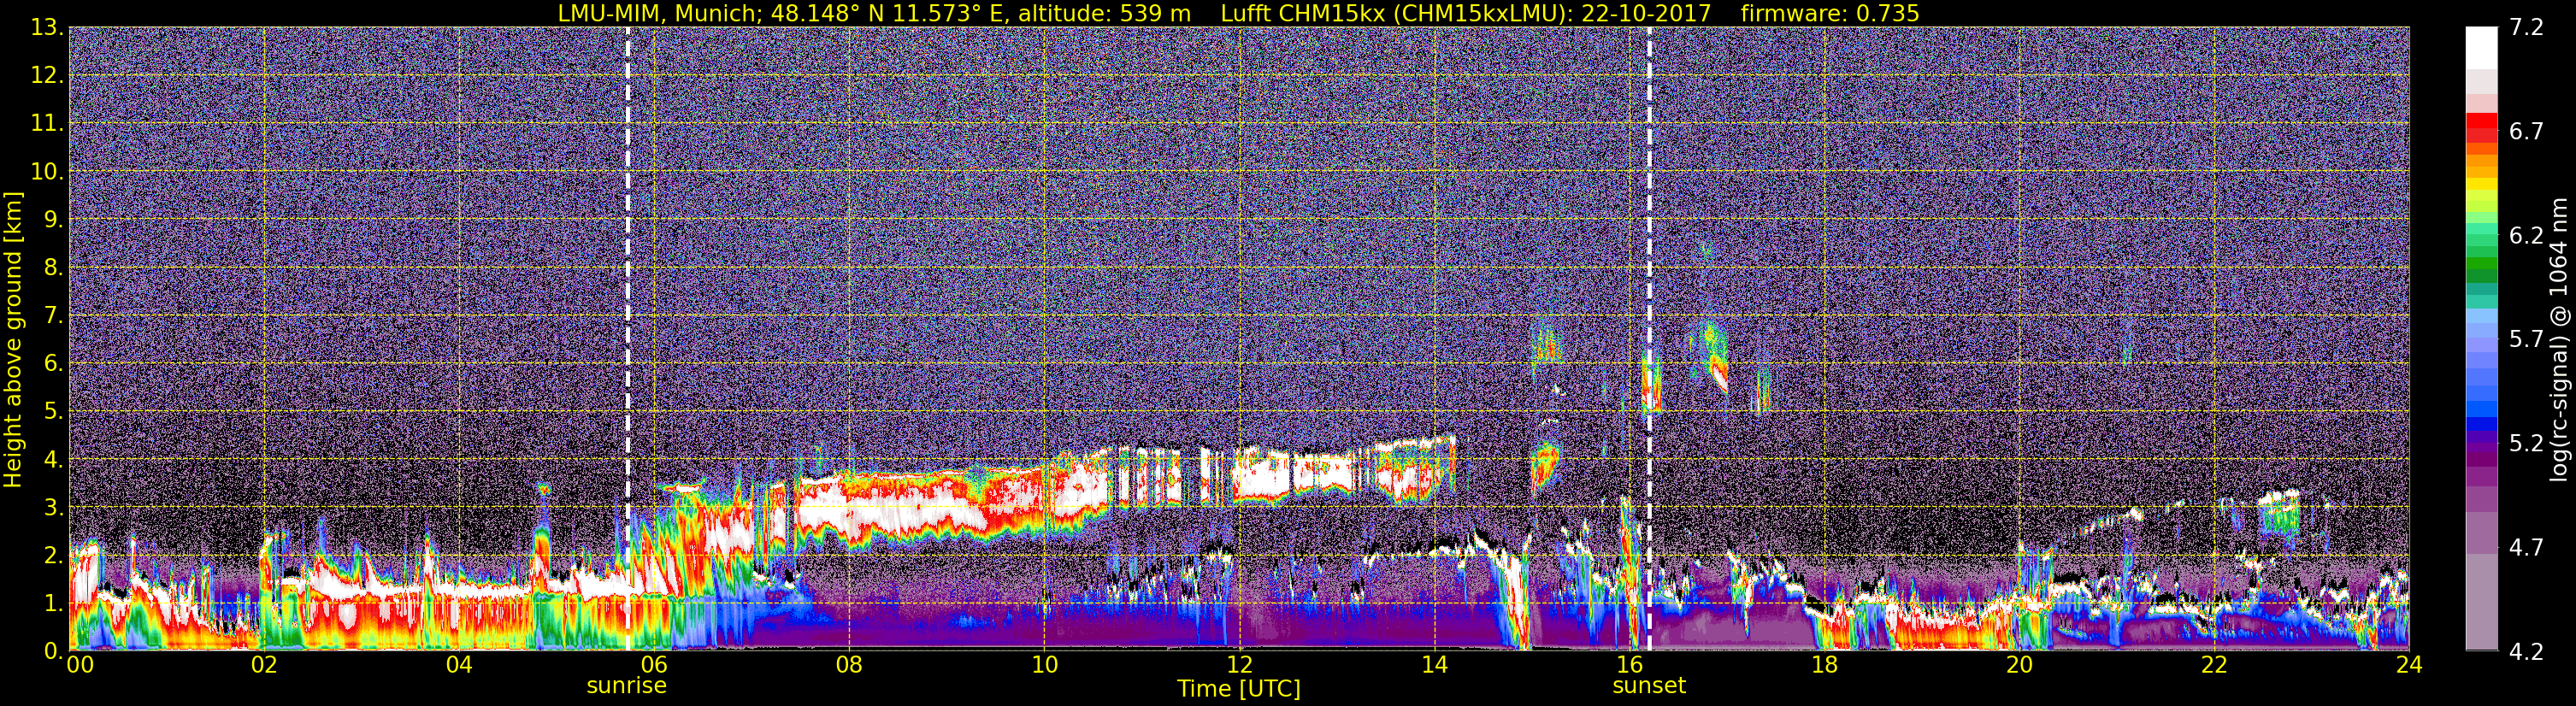
Task: Click the date '22-10-2017' in the title
Action: 1646,14
